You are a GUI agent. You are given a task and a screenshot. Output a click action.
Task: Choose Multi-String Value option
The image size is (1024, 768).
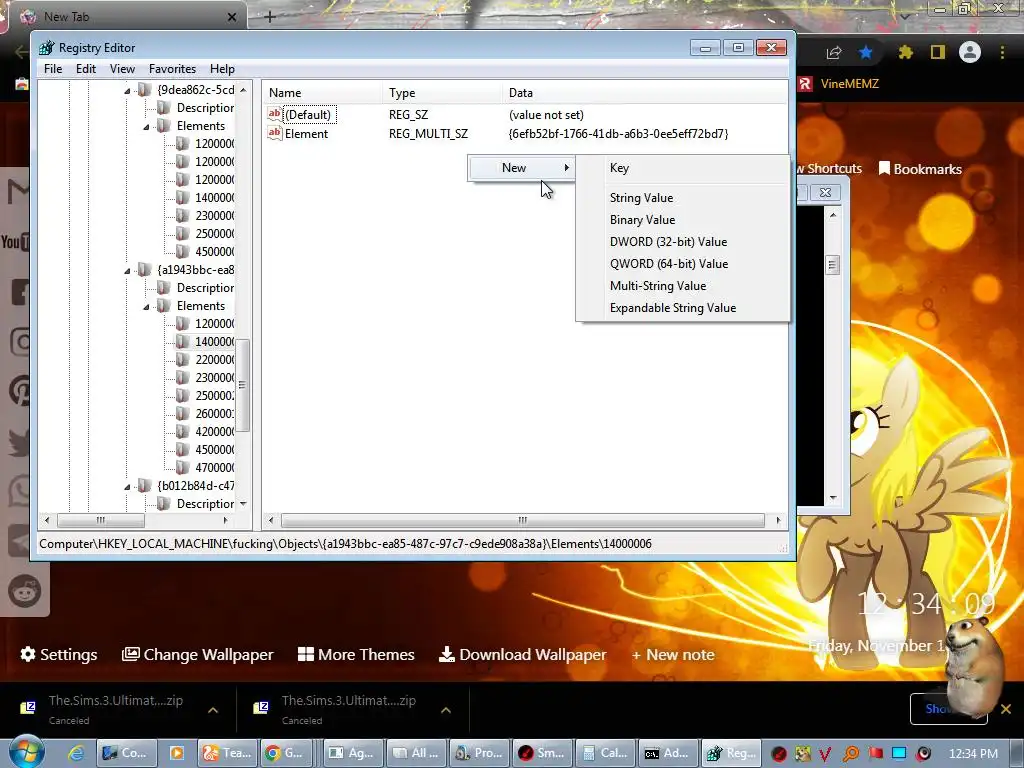[682, 286]
